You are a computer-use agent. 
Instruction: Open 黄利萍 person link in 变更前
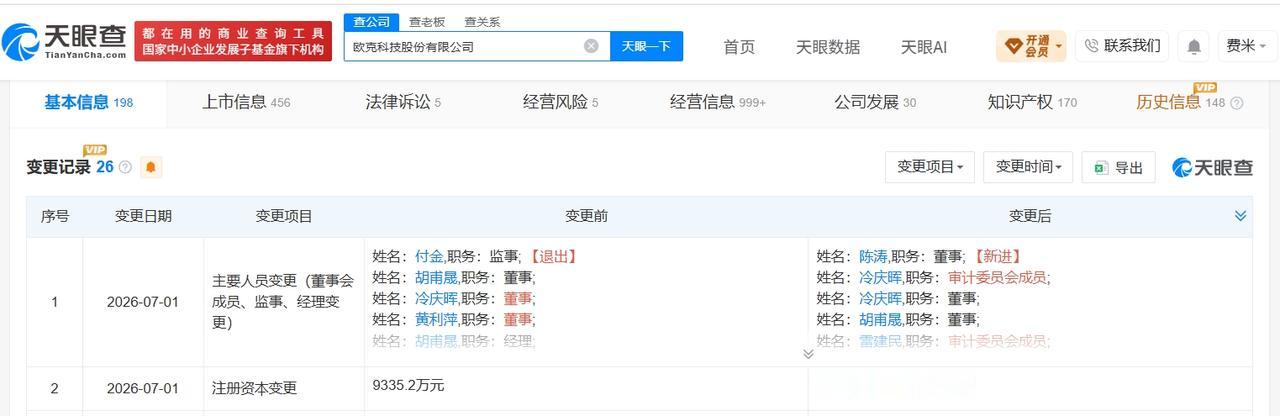point(434,319)
